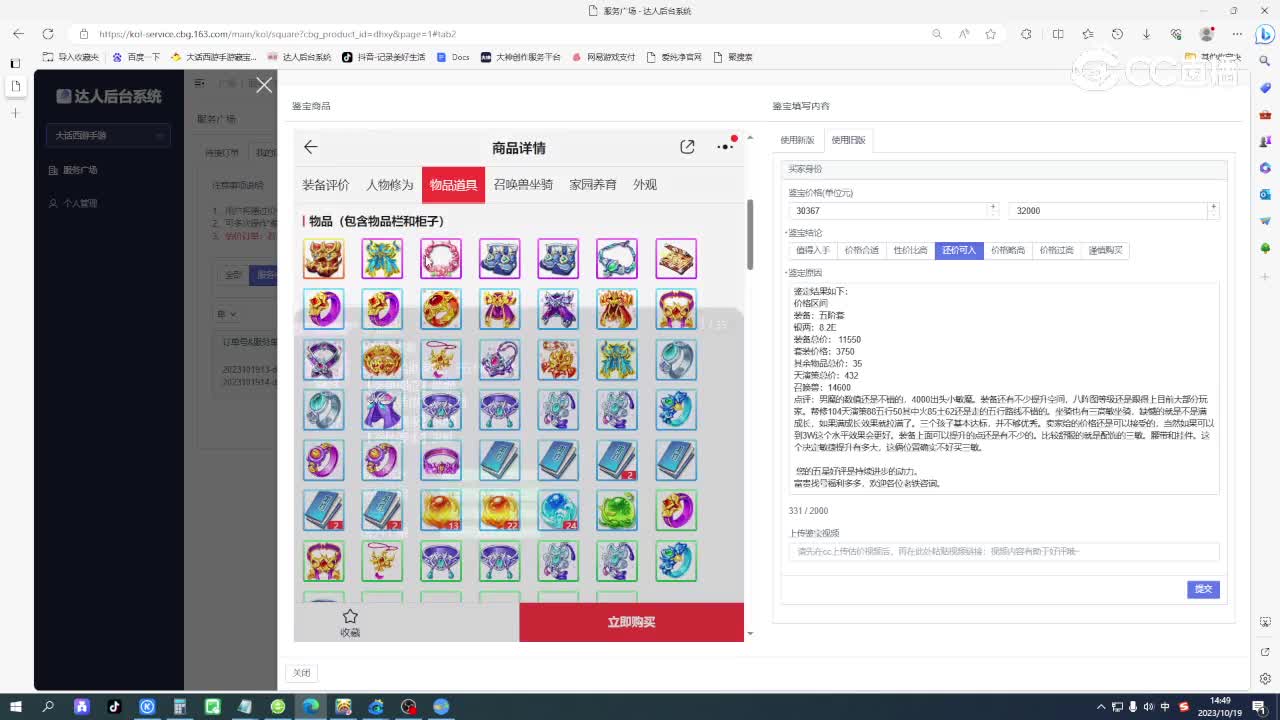Open the 大话西游手游 game dropdown in sidebar

point(108,135)
